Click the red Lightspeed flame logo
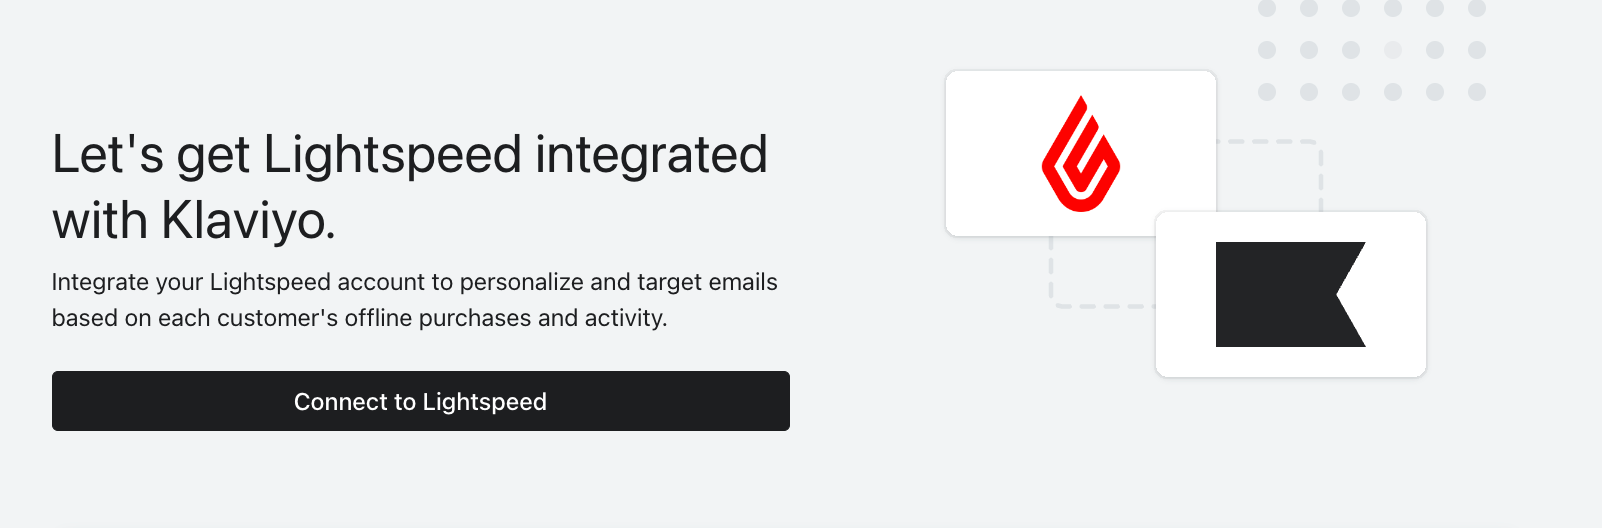The image size is (1602, 528). pyautogui.click(x=1081, y=154)
